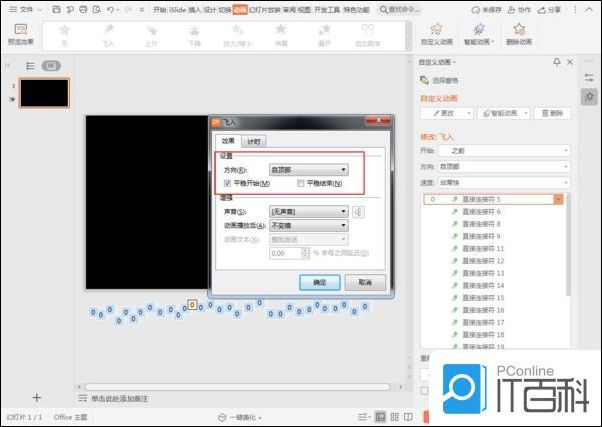Screen dimensions: 602x427
Task: Select the 放大/缩小 effect in gallery
Action: pos(238,36)
